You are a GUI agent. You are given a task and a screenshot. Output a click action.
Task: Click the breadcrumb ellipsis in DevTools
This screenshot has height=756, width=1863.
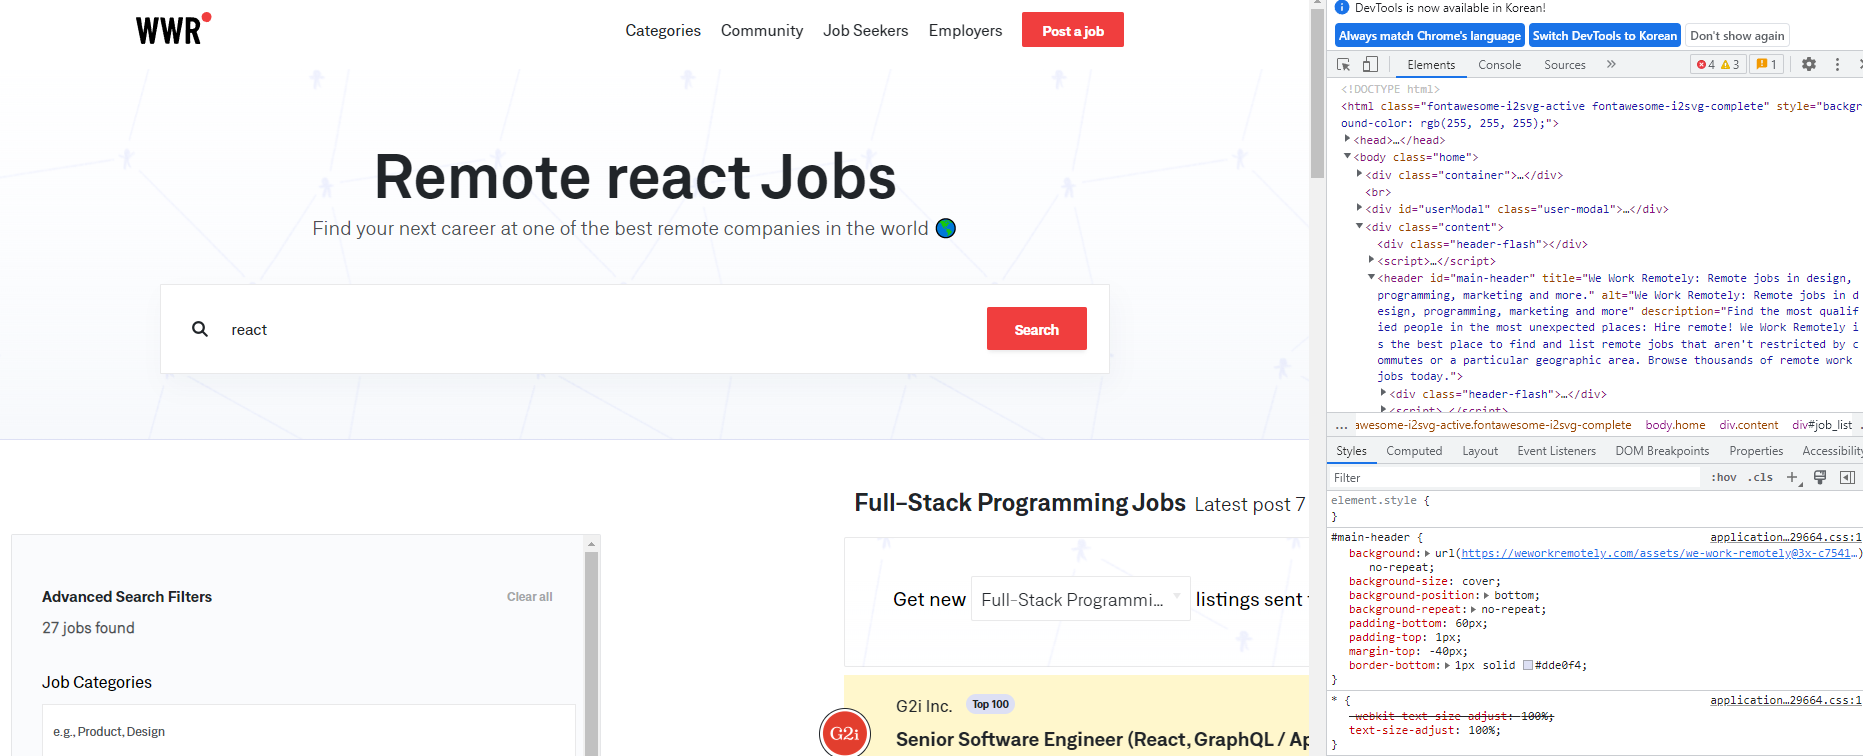tap(1341, 425)
